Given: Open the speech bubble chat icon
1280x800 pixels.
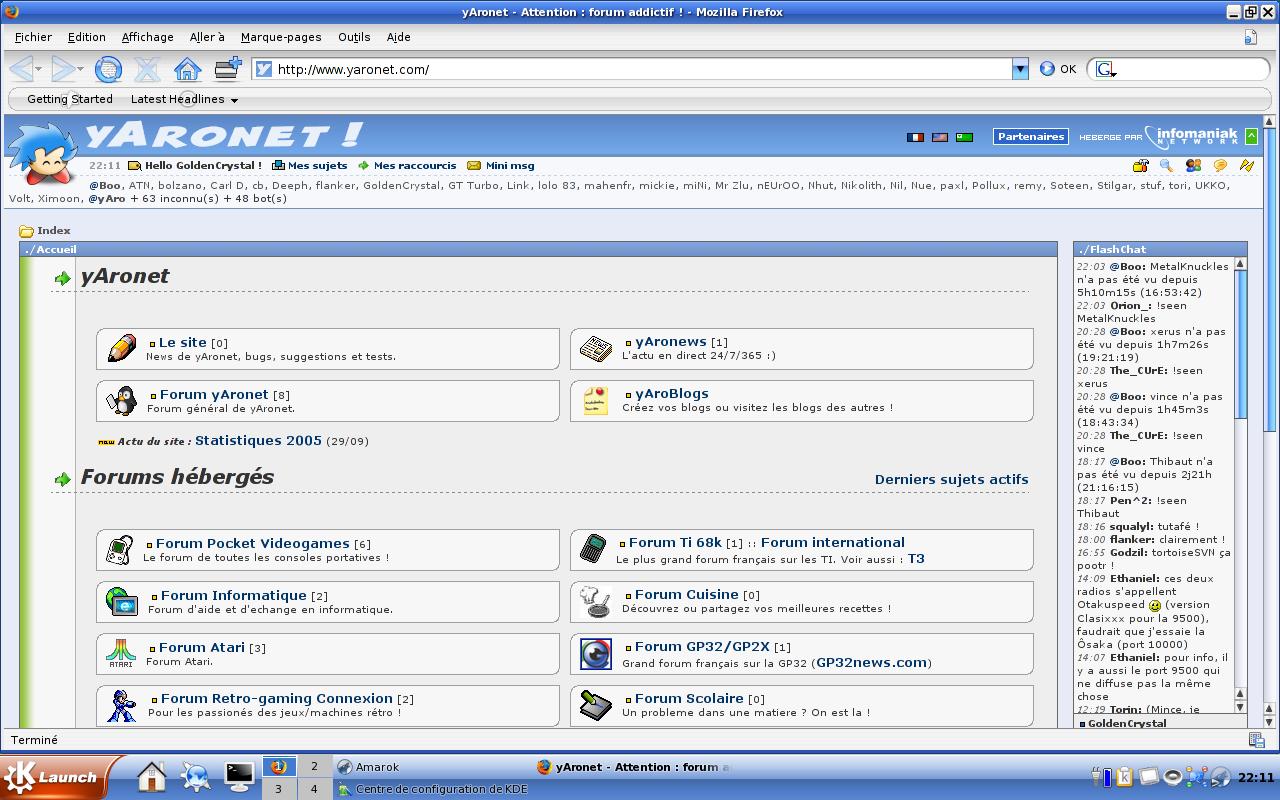Looking at the screenshot, I should pos(1220,166).
